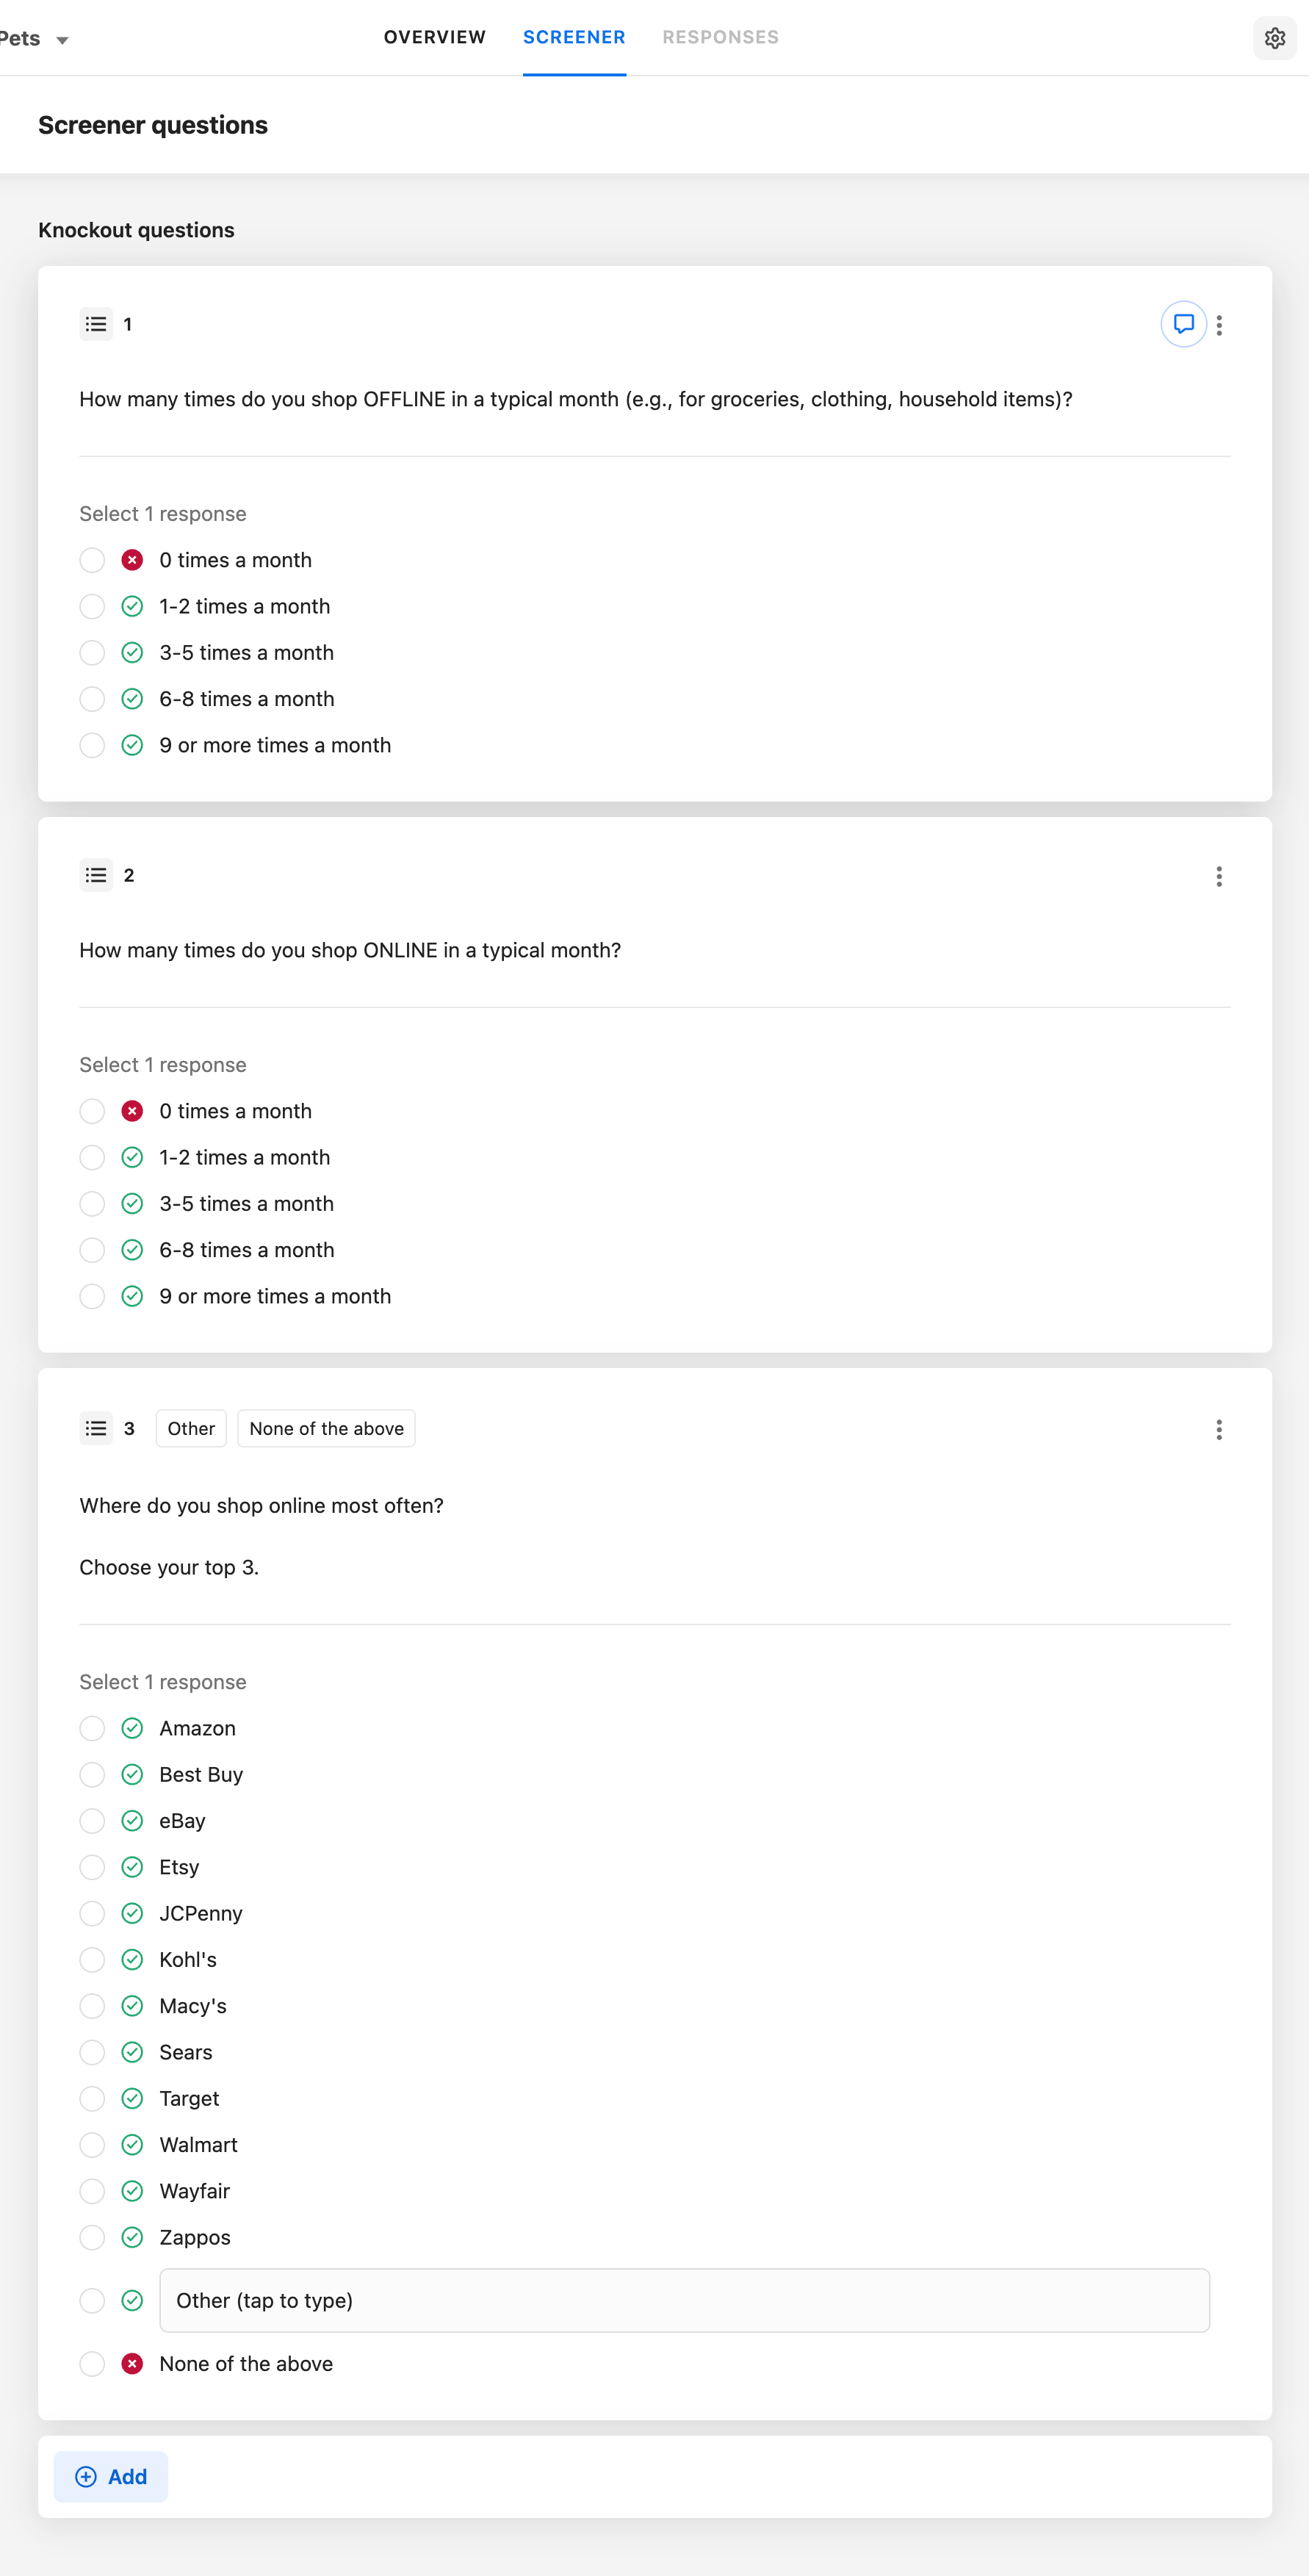
Task: Switch to the Responses tab
Action: click(x=720, y=37)
